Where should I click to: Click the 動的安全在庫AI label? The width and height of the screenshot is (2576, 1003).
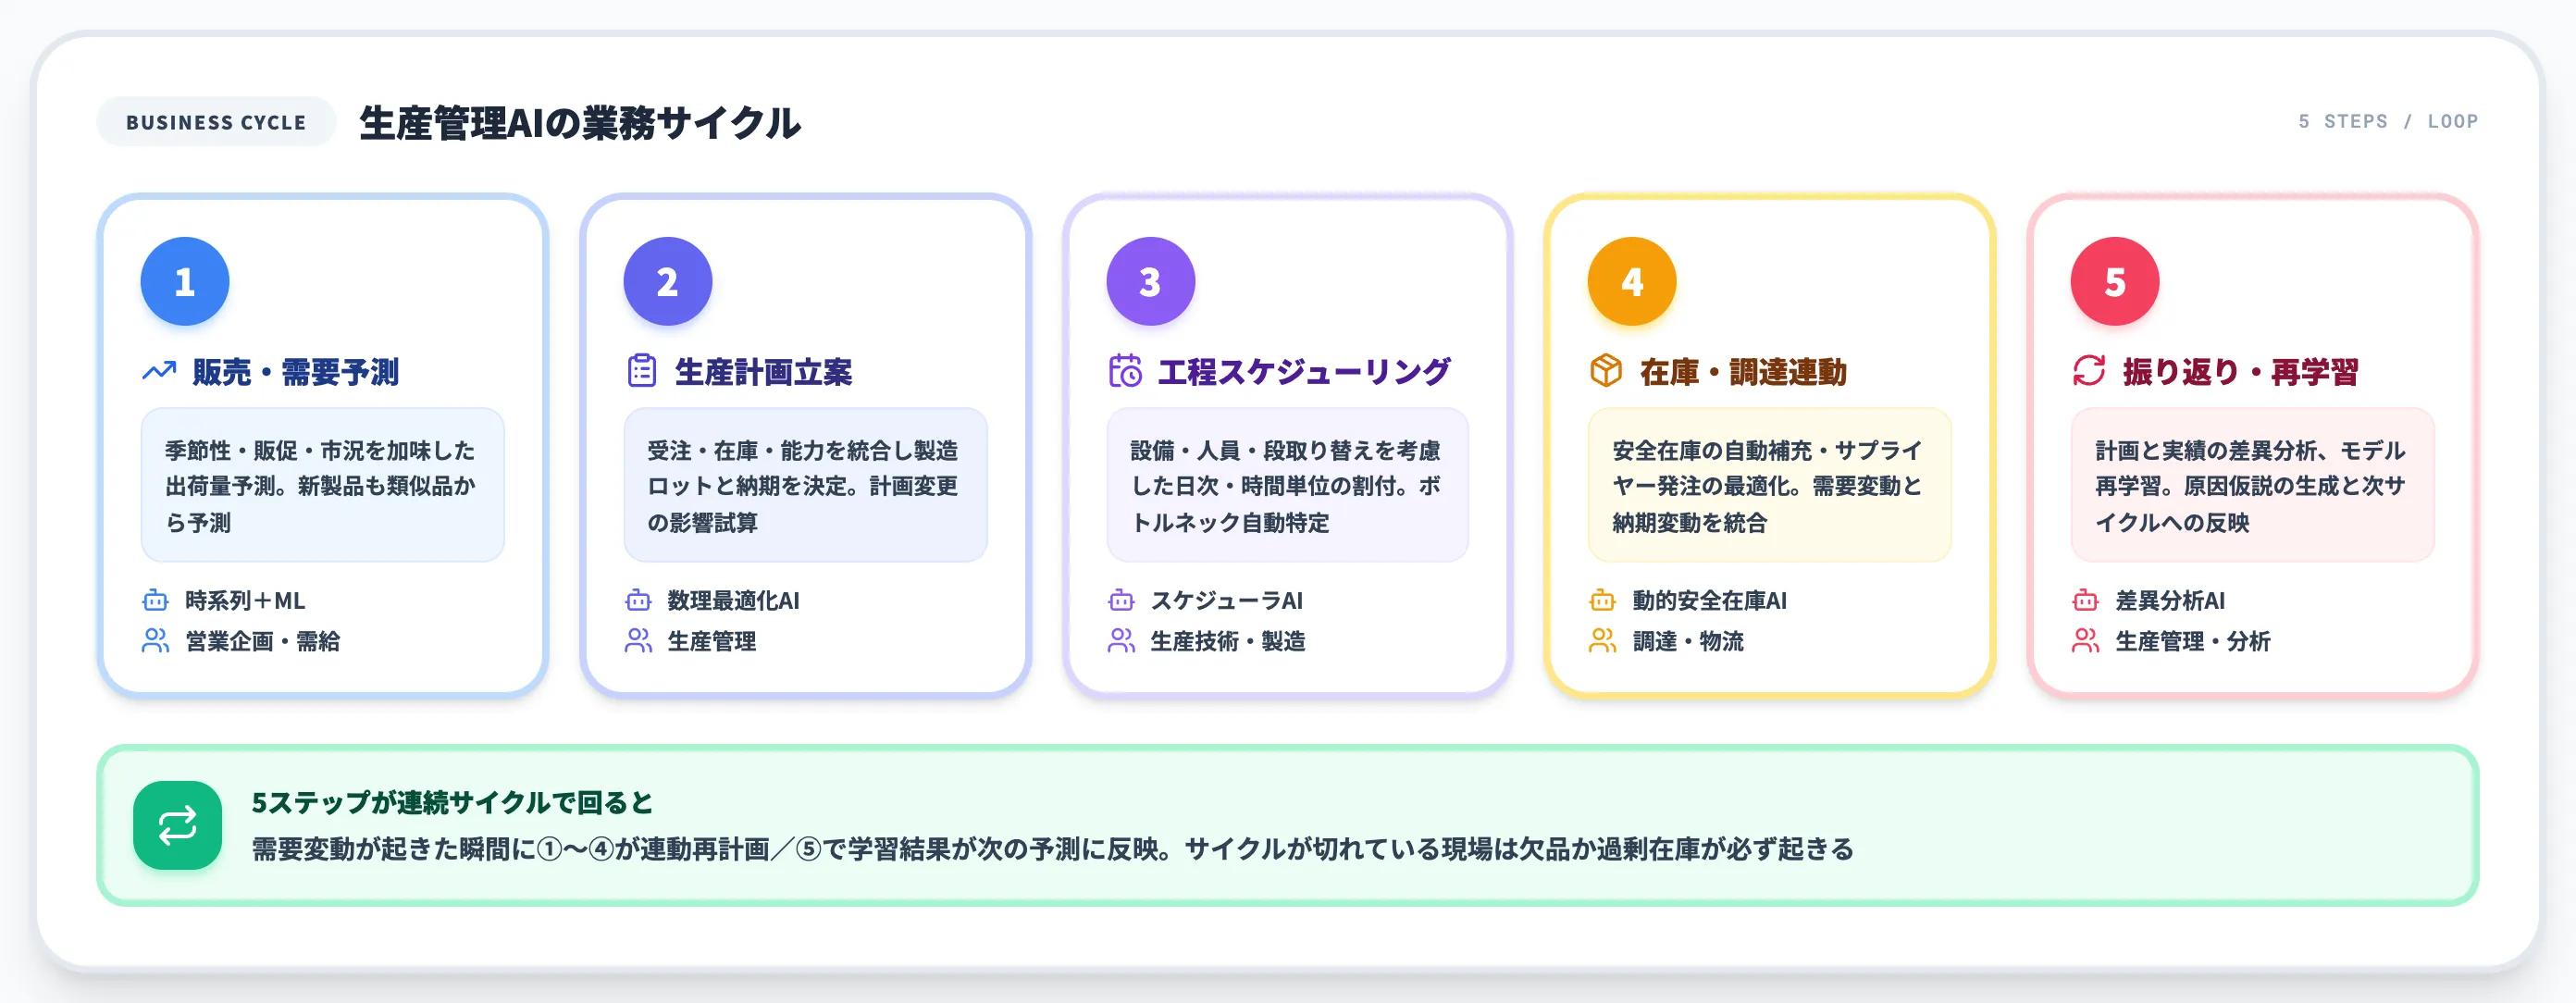point(1709,600)
